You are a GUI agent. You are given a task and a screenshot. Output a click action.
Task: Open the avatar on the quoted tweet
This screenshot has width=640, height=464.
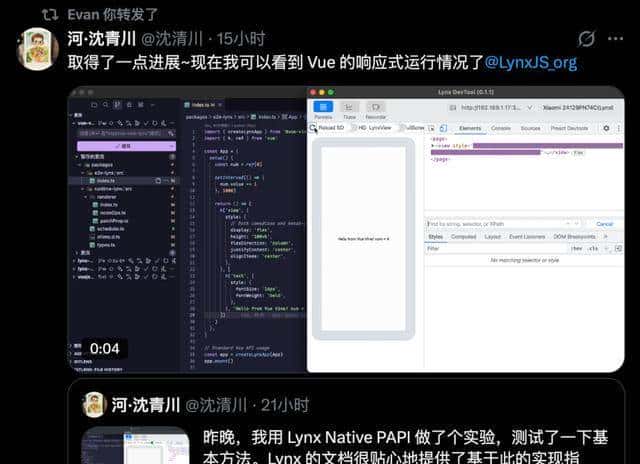tap(95, 404)
